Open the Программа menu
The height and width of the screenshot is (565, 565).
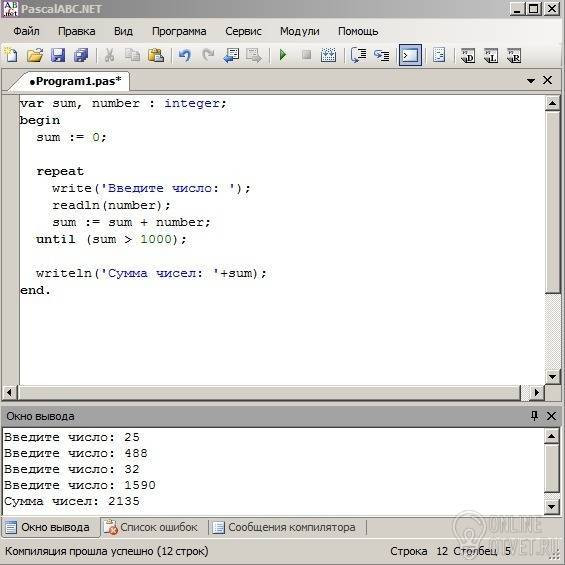(x=179, y=31)
